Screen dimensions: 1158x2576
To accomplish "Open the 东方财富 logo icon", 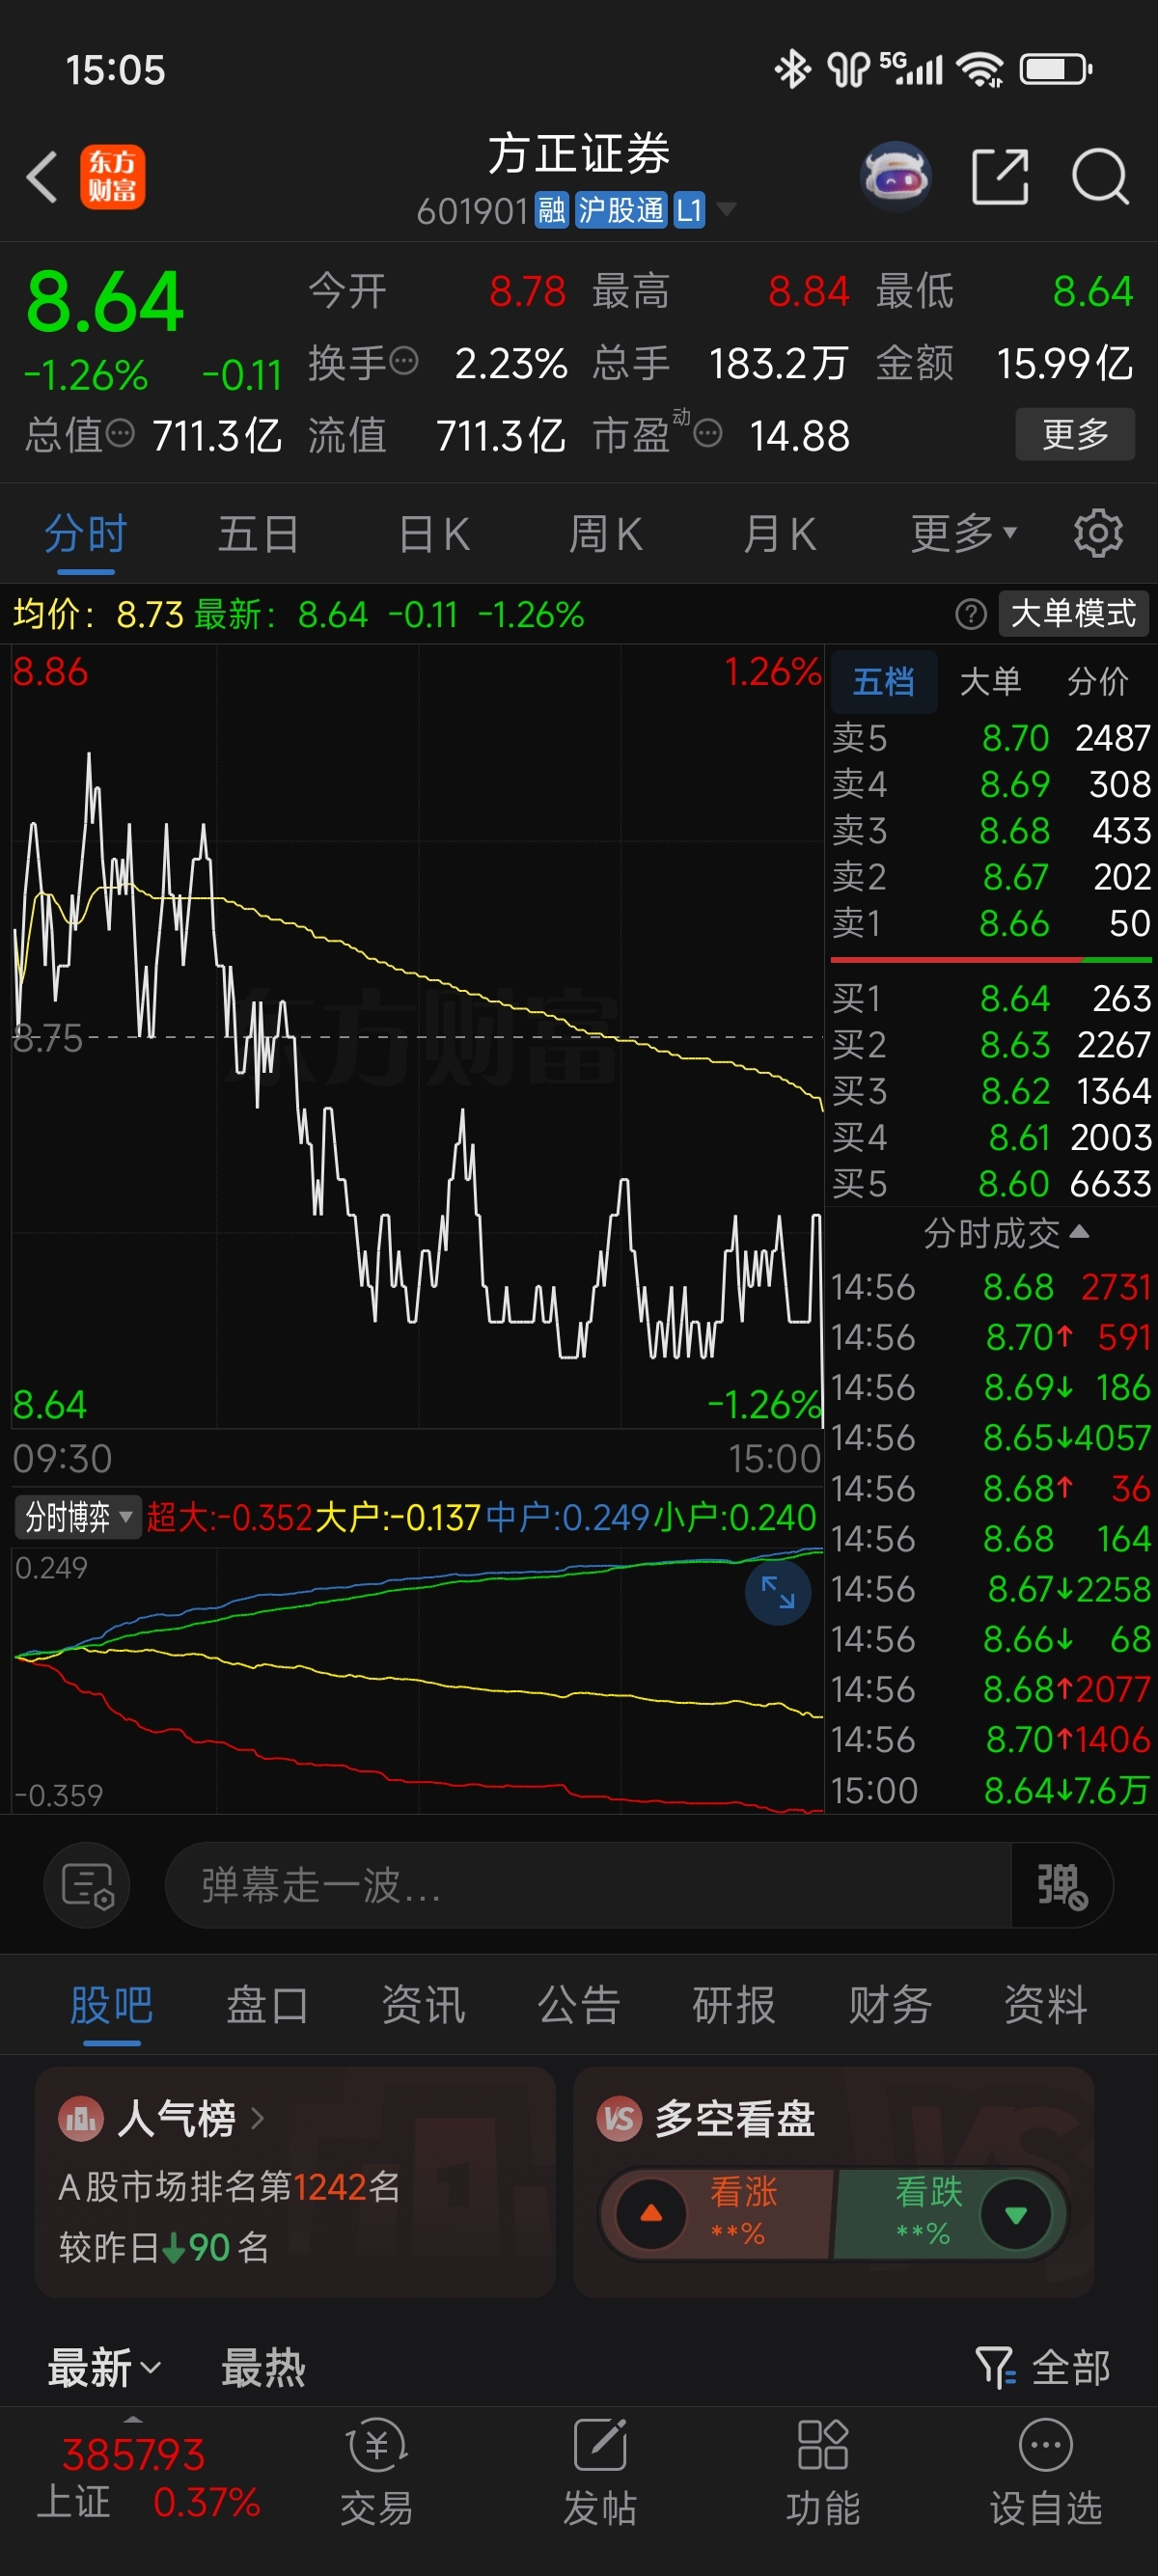I will click(113, 177).
